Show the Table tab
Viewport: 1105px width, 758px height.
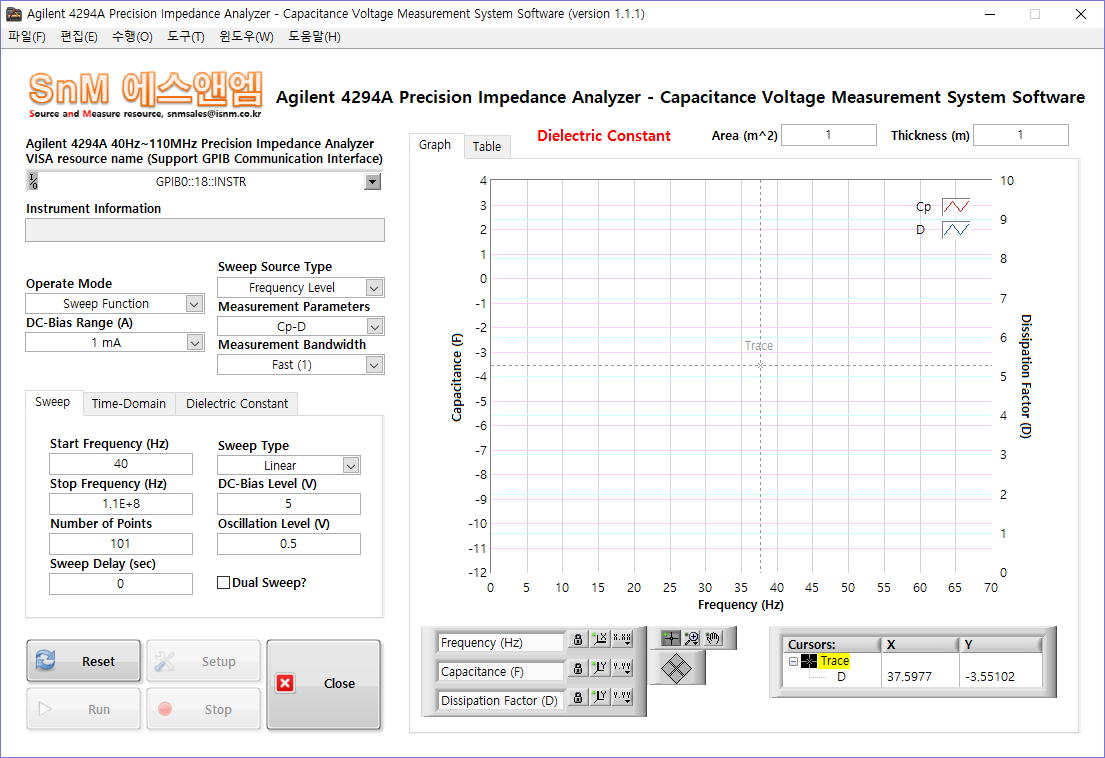487,147
